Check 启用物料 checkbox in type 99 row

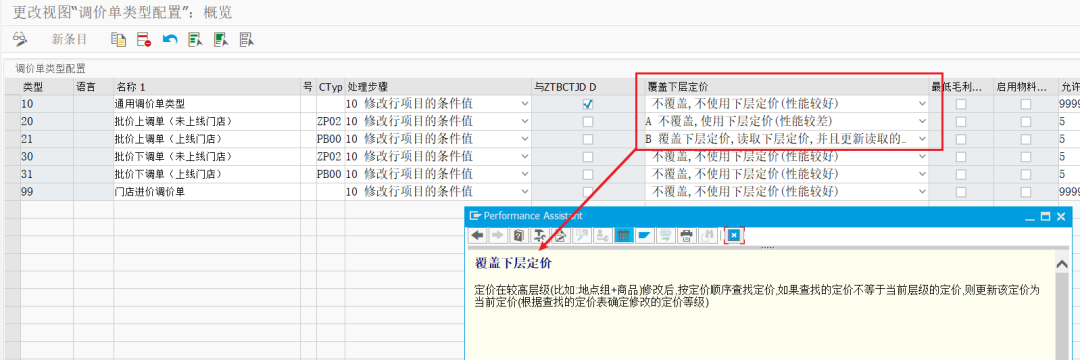pyautogui.click(x=1026, y=191)
